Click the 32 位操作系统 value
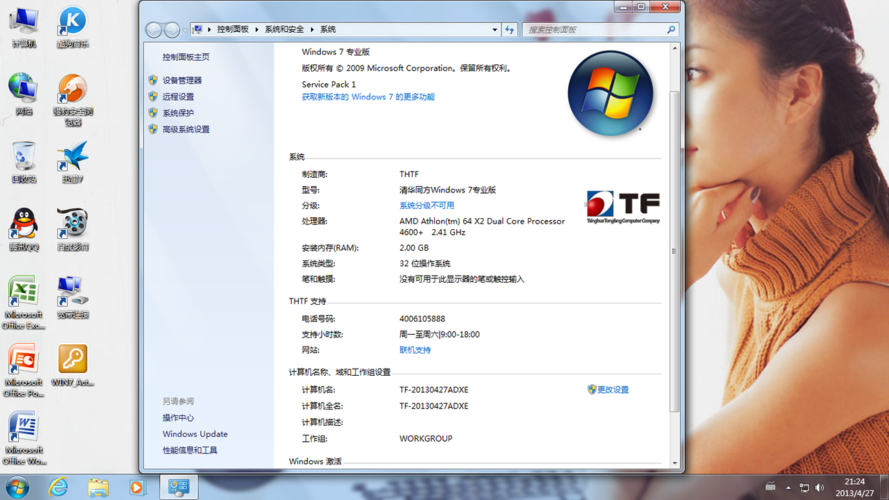 [x=425, y=264]
